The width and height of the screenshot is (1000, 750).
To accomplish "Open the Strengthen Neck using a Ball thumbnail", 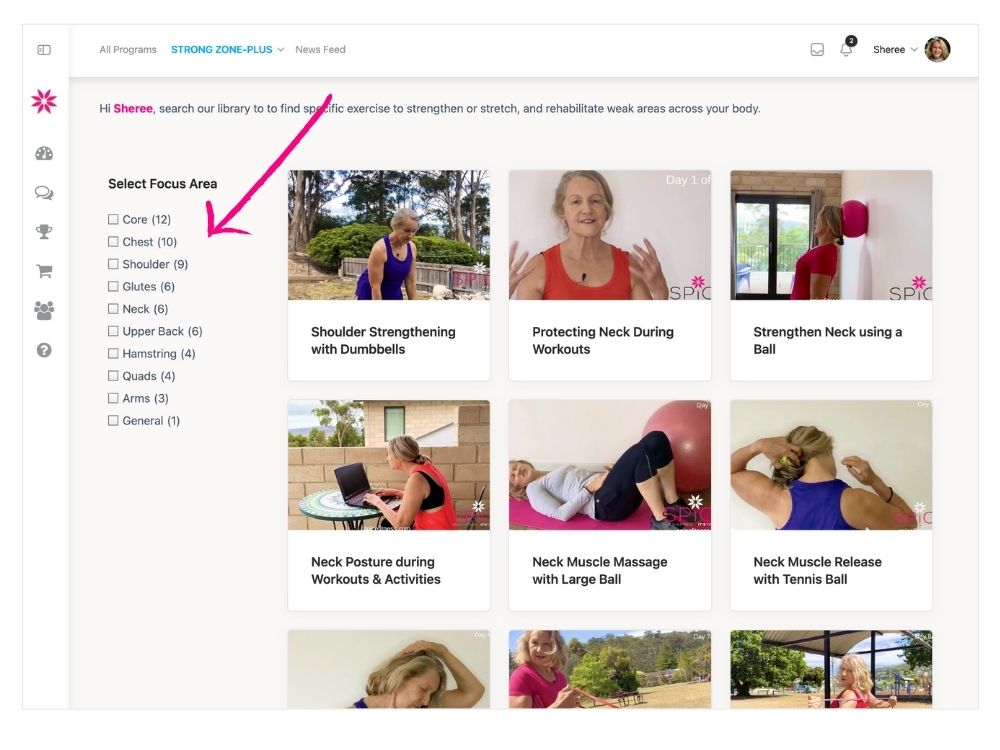I will [x=831, y=235].
